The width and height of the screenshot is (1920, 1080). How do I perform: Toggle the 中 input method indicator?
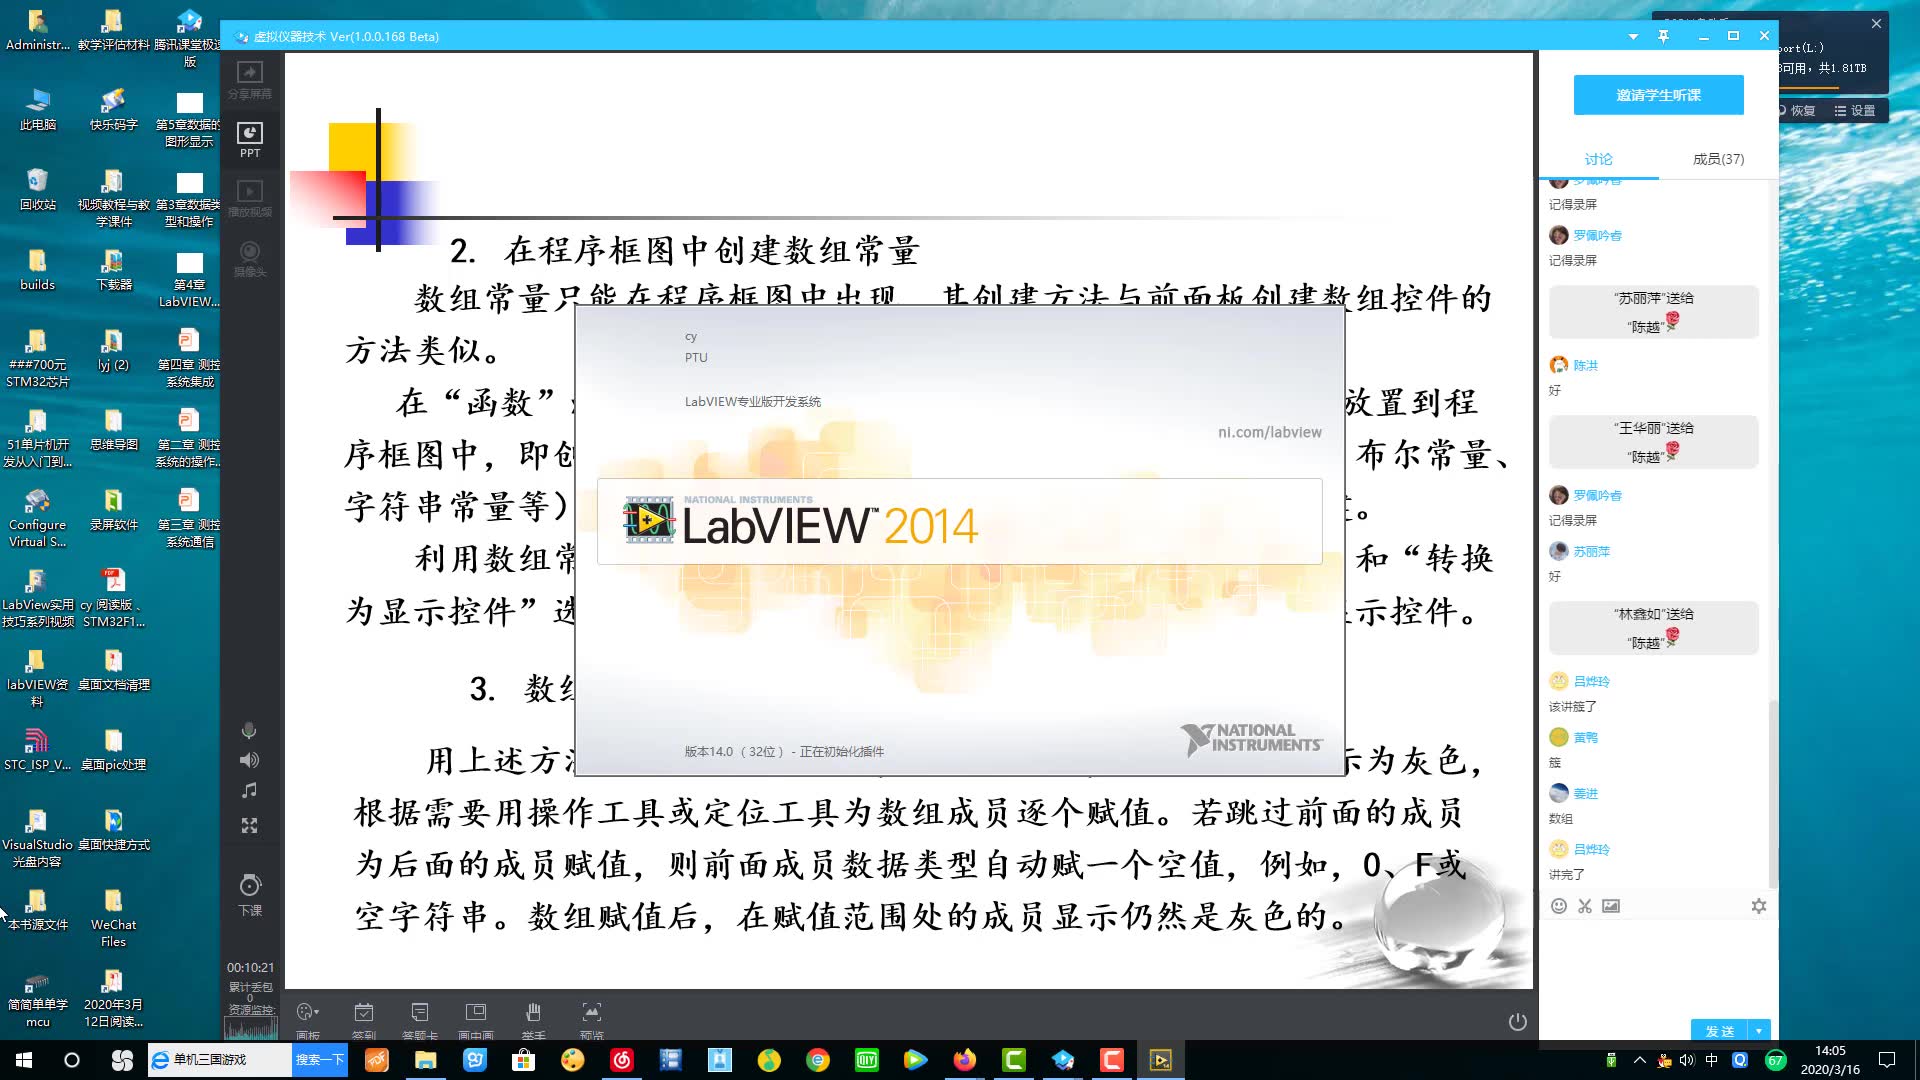tap(1712, 1060)
